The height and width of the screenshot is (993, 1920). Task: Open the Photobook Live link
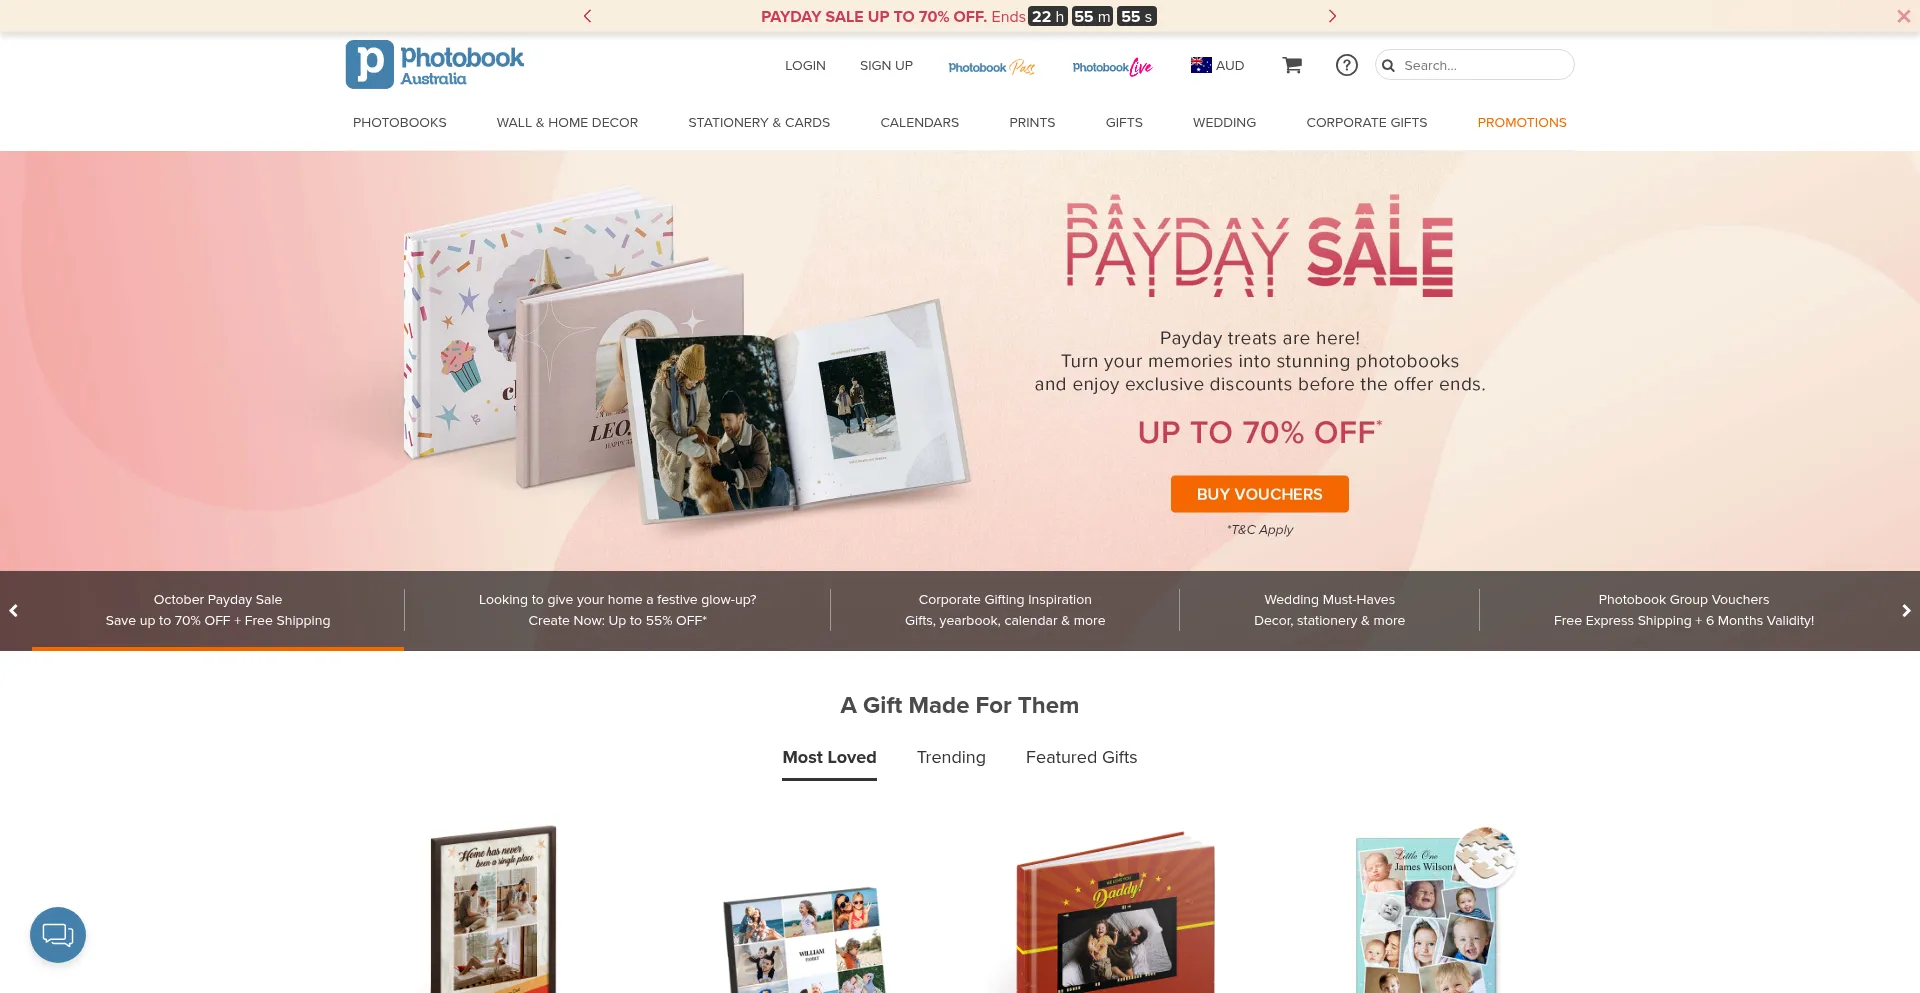coord(1112,67)
